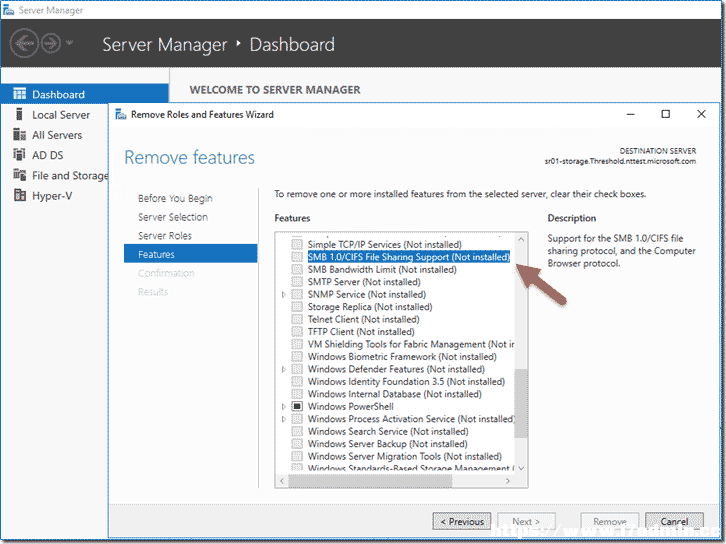Select the Storage Replica (Not installed) row
This screenshot has width=726, height=544.
click(x=370, y=307)
